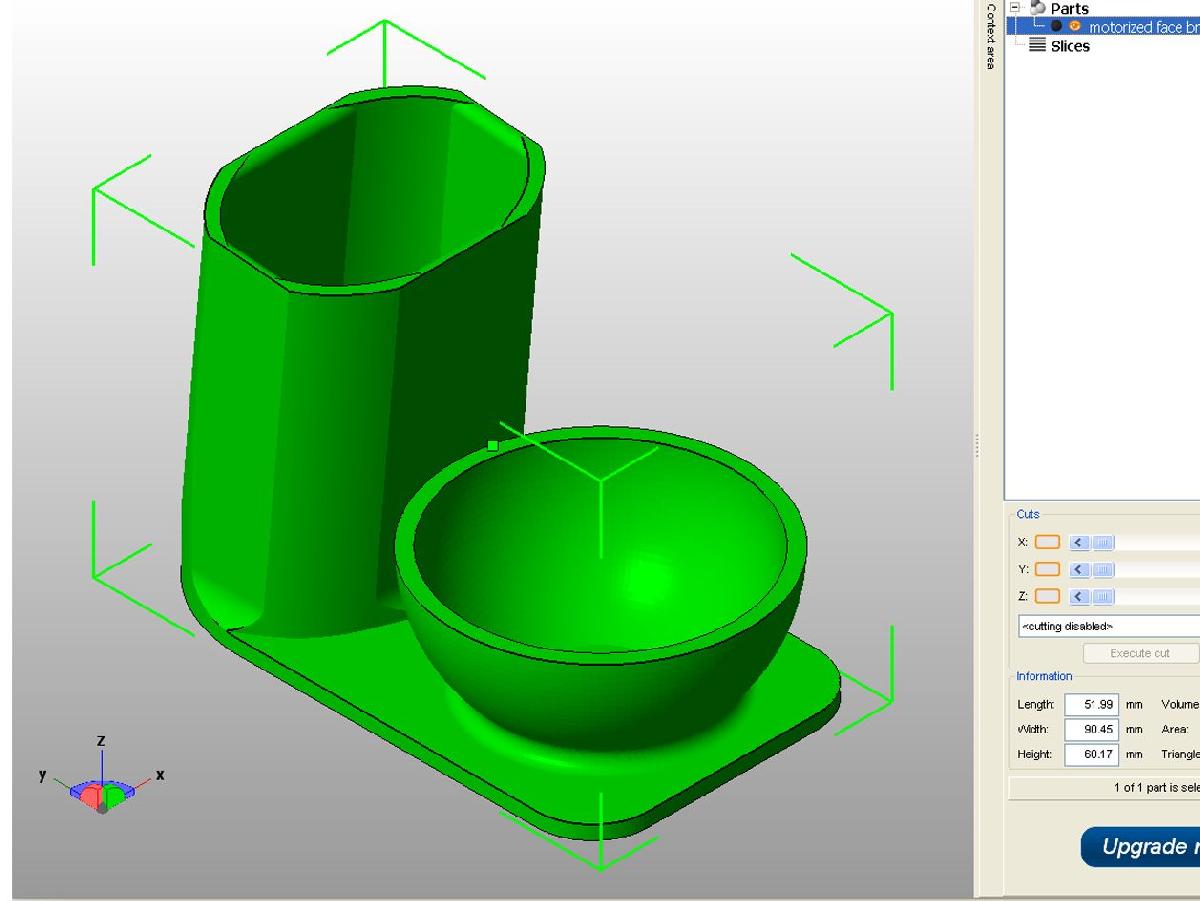This screenshot has height=901, width=1200.
Task: Click the Length value field
Action: [1091, 704]
